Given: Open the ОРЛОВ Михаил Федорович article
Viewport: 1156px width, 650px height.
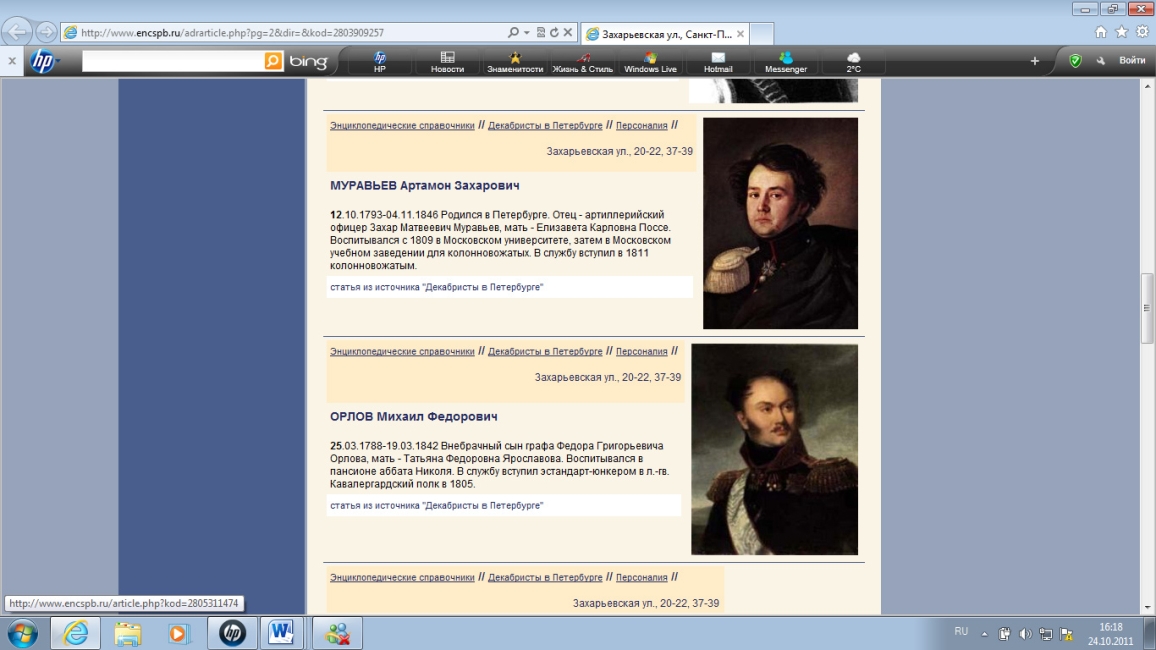Looking at the screenshot, I should pyautogui.click(x=414, y=416).
